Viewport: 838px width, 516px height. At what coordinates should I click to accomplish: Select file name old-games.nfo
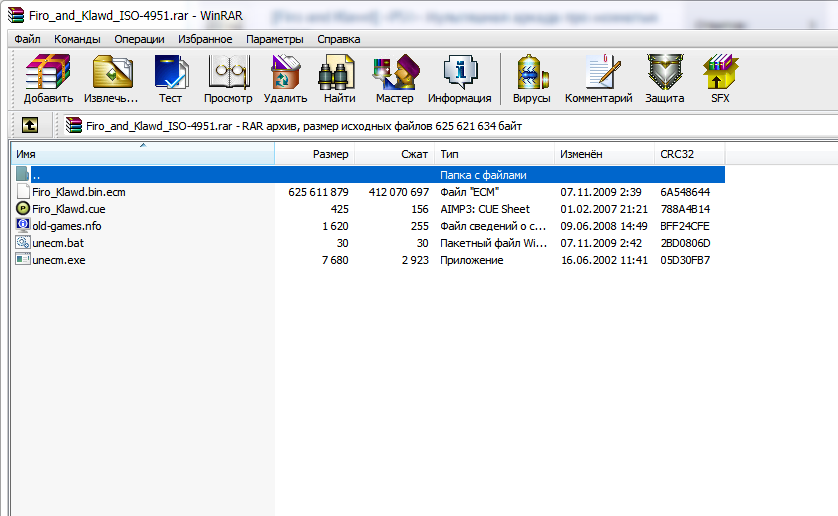point(67,226)
